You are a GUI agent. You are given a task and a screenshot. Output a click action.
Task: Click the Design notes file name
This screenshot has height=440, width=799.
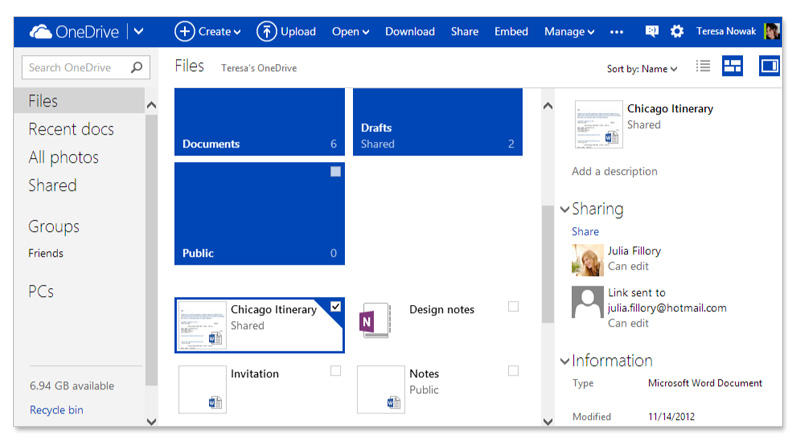tap(442, 309)
